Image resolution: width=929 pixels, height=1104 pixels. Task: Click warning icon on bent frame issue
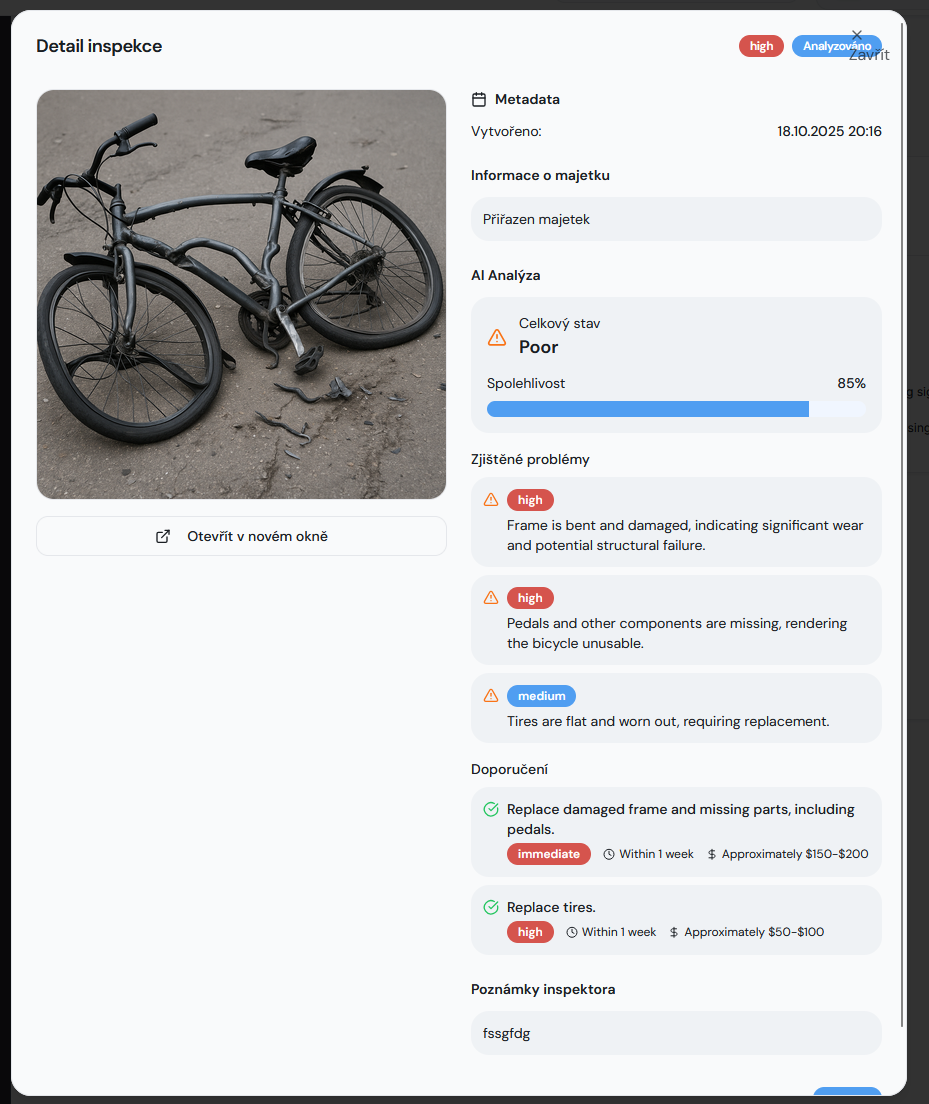pyautogui.click(x=491, y=500)
